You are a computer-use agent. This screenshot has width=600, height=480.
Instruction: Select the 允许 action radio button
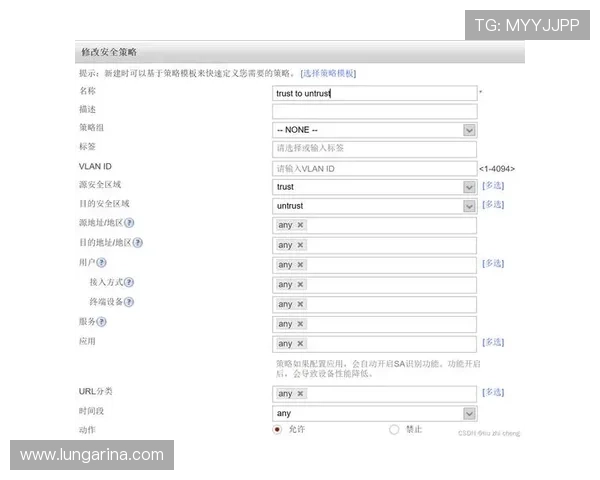click(x=278, y=429)
